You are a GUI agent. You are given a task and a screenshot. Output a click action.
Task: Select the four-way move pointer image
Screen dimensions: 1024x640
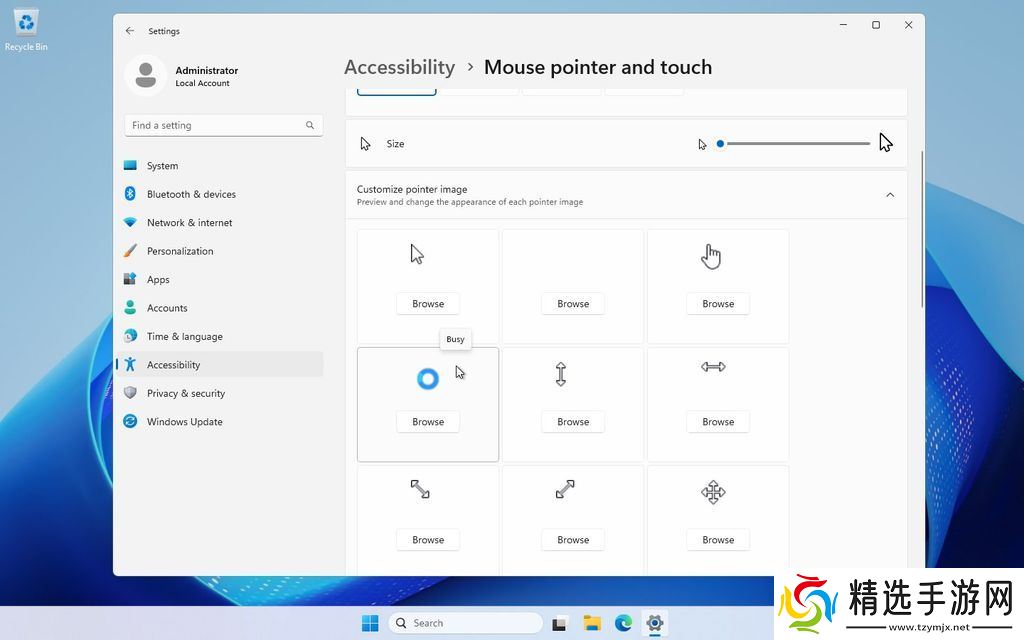pos(713,492)
